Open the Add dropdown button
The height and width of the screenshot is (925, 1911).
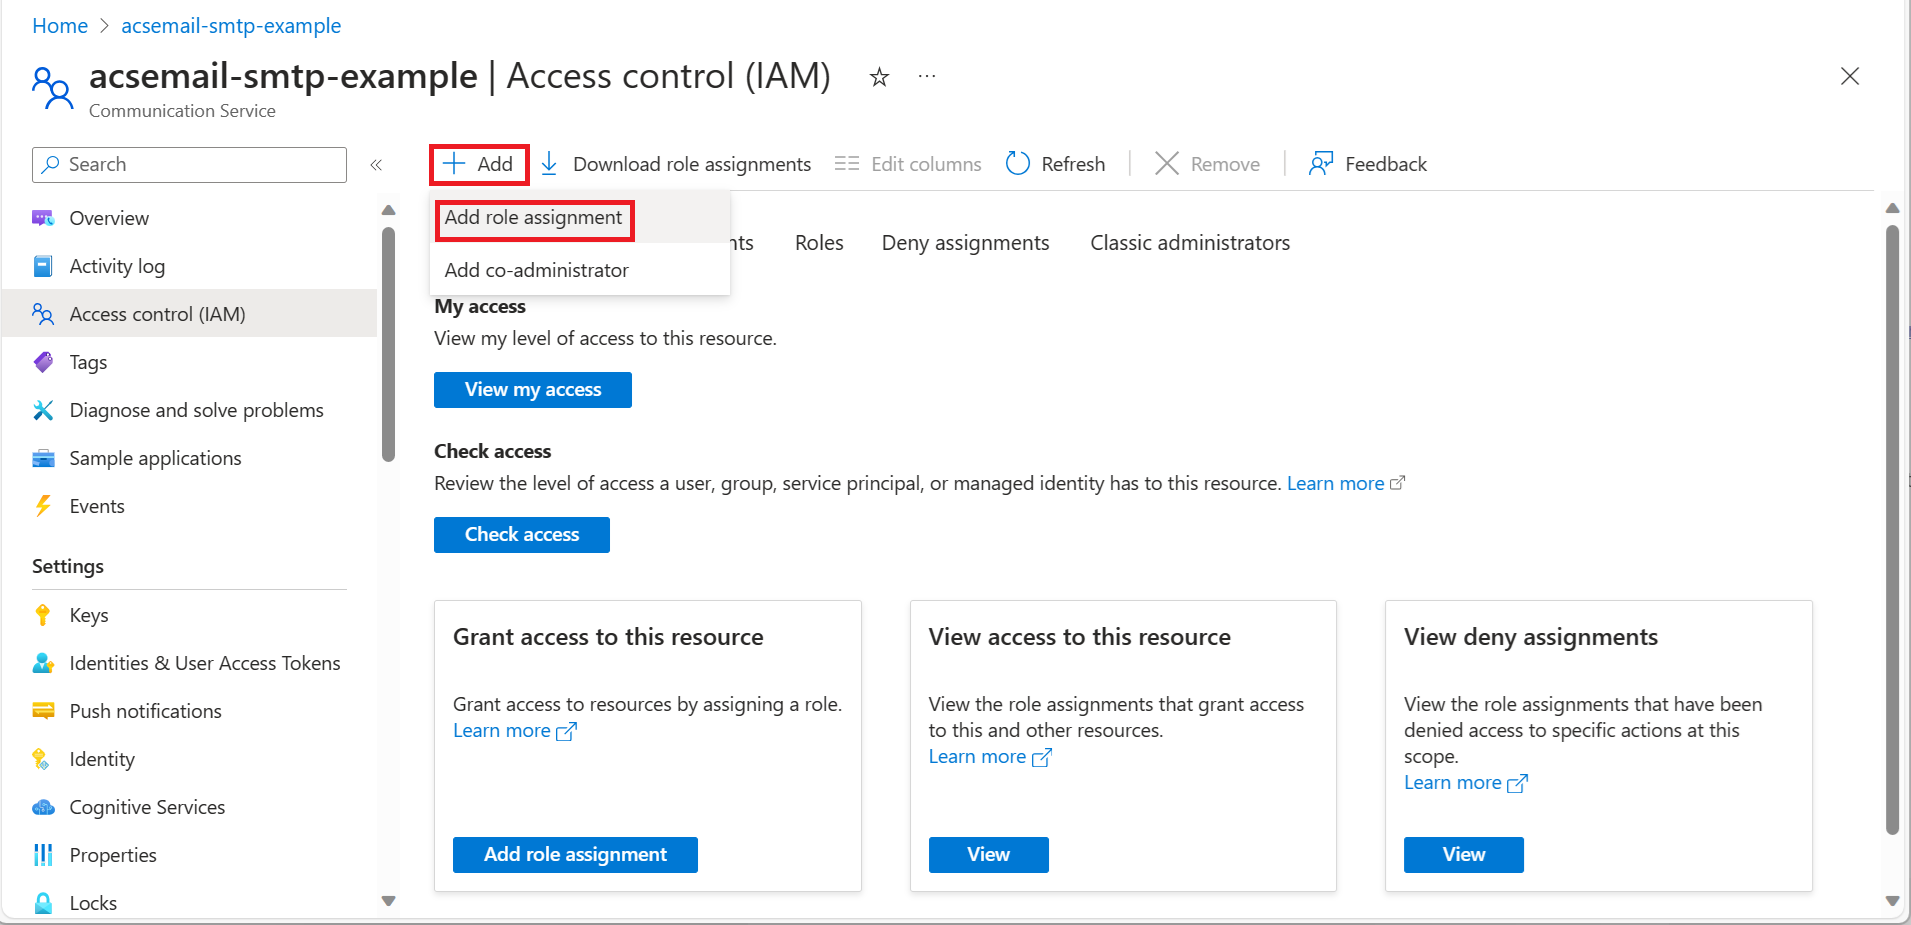pyautogui.click(x=479, y=164)
